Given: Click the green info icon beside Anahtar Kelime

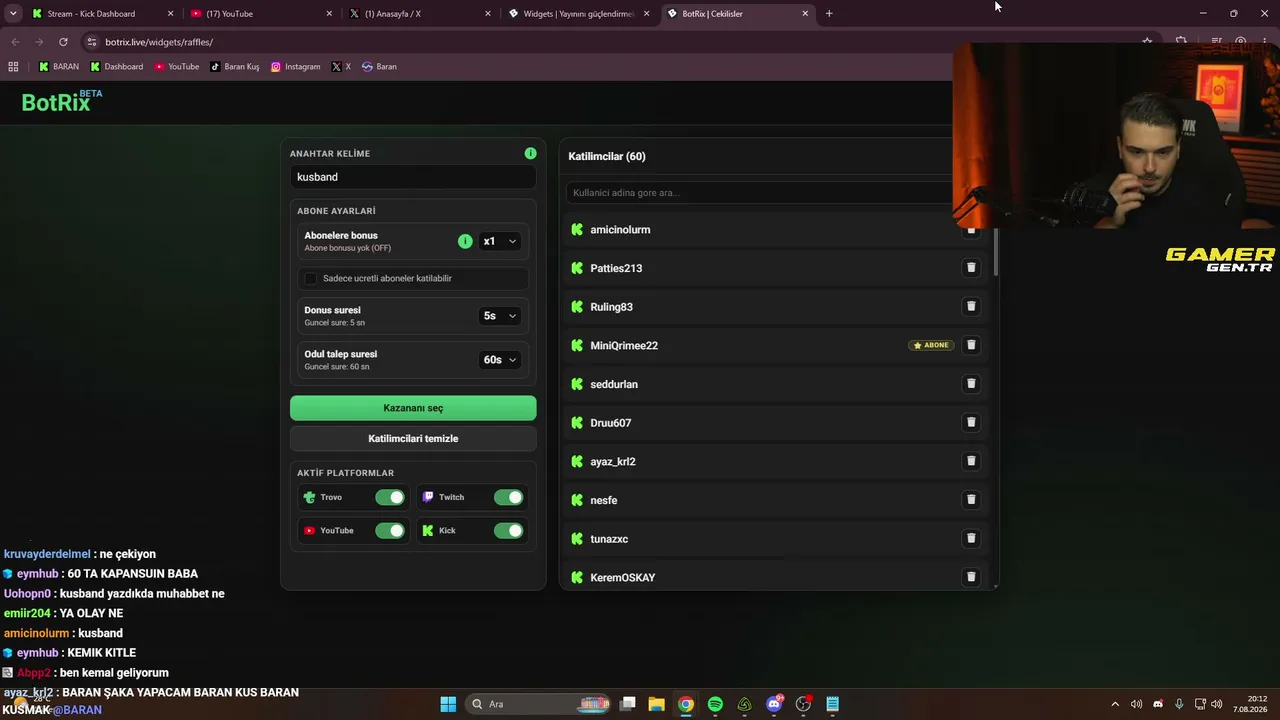Looking at the screenshot, I should pyautogui.click(x=530, y=153).
